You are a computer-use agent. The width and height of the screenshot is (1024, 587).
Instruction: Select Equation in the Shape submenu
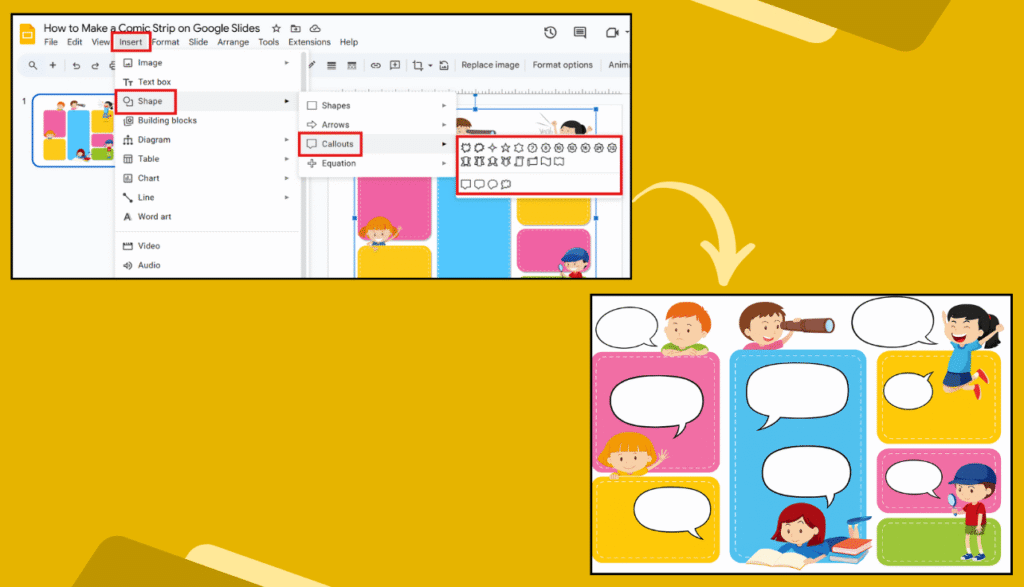coord(377,163)
